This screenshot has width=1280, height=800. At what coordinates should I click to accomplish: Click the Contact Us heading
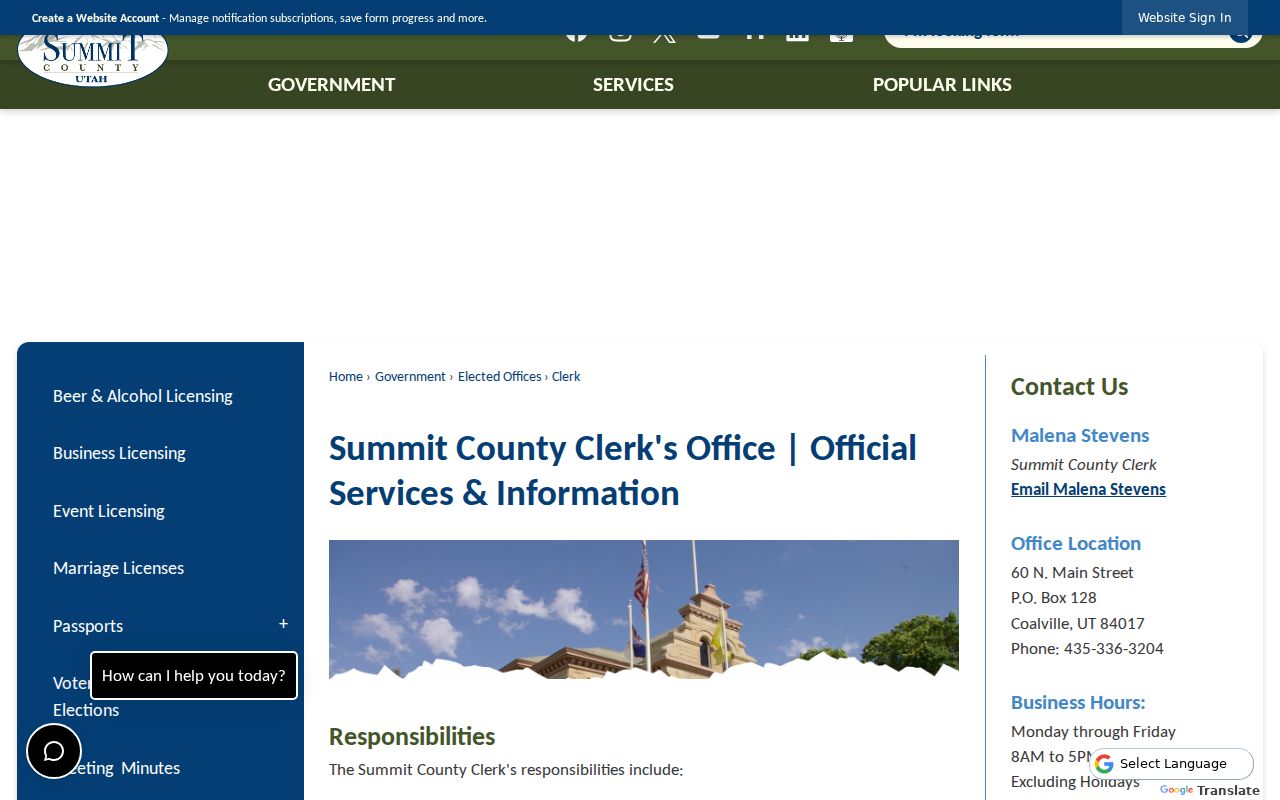(1069, 387)
